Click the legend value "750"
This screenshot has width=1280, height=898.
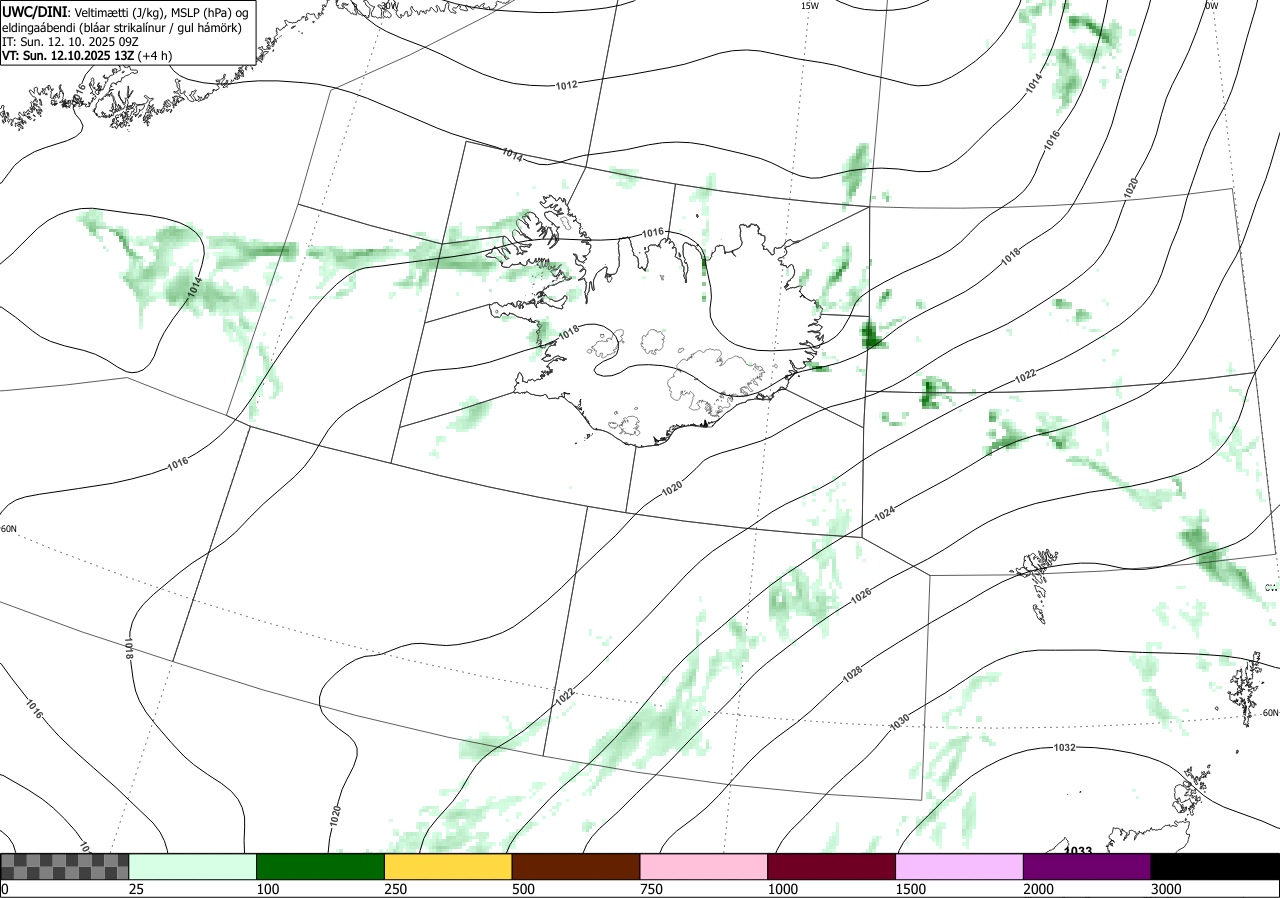(x=652, y=889)
